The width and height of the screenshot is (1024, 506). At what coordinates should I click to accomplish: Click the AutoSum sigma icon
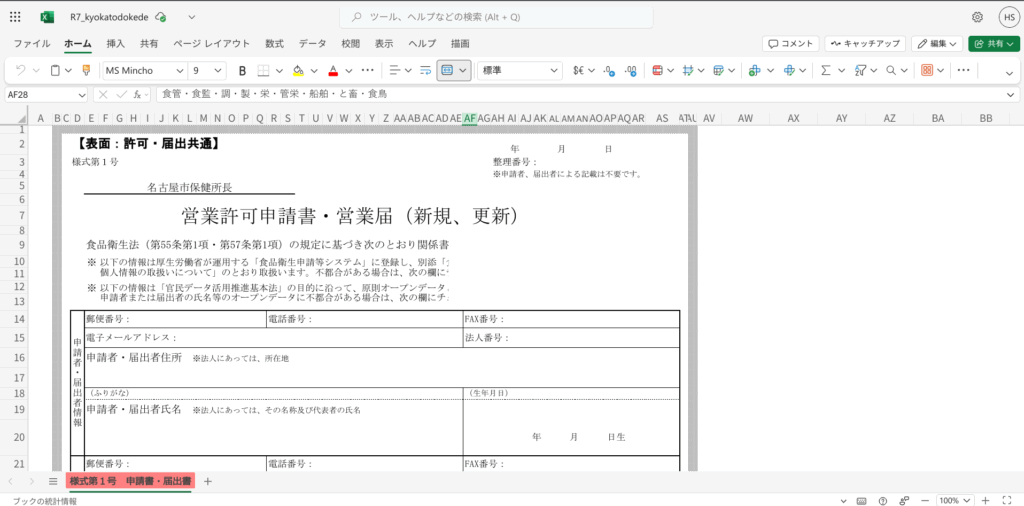tap(825, 71)
